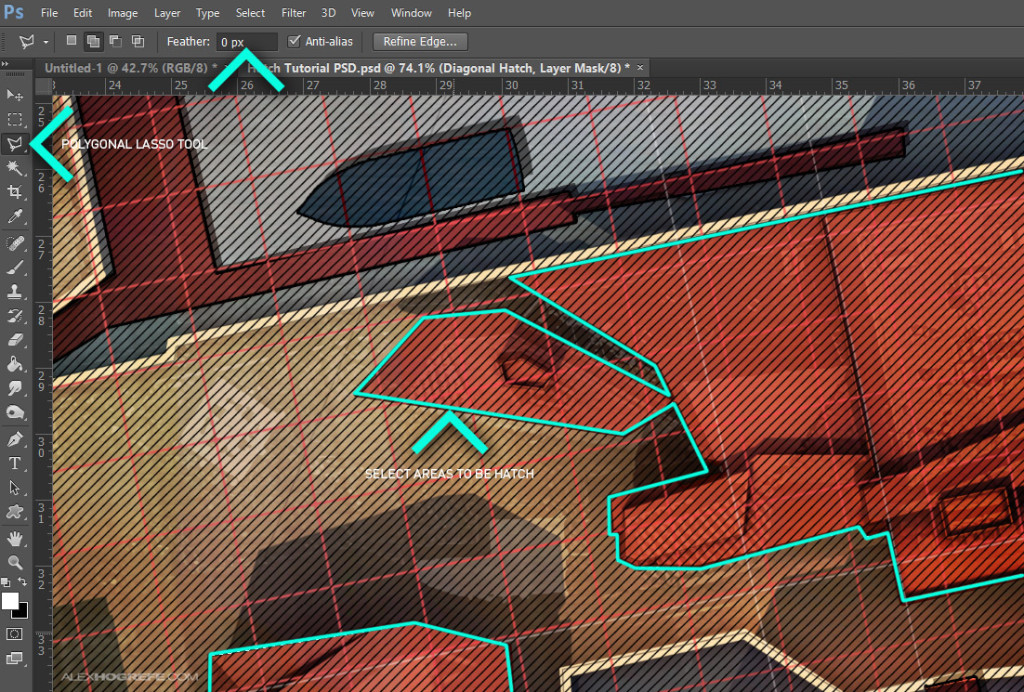Screen dimensions: 1024x692
Task: Choose the Crop tool
Action: [x=14, y=192]
